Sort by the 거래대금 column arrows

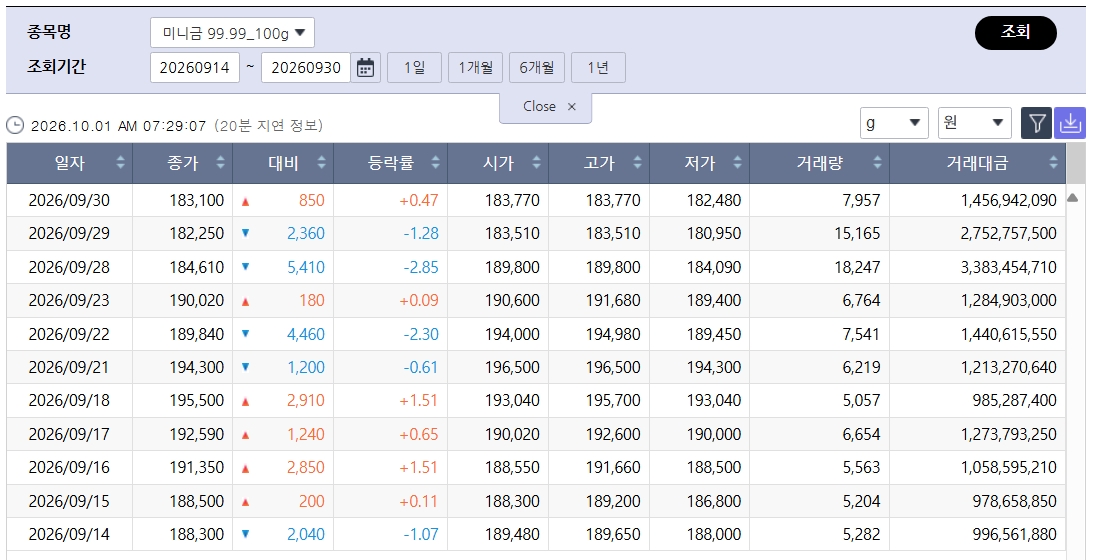(x=1053, y=162)
